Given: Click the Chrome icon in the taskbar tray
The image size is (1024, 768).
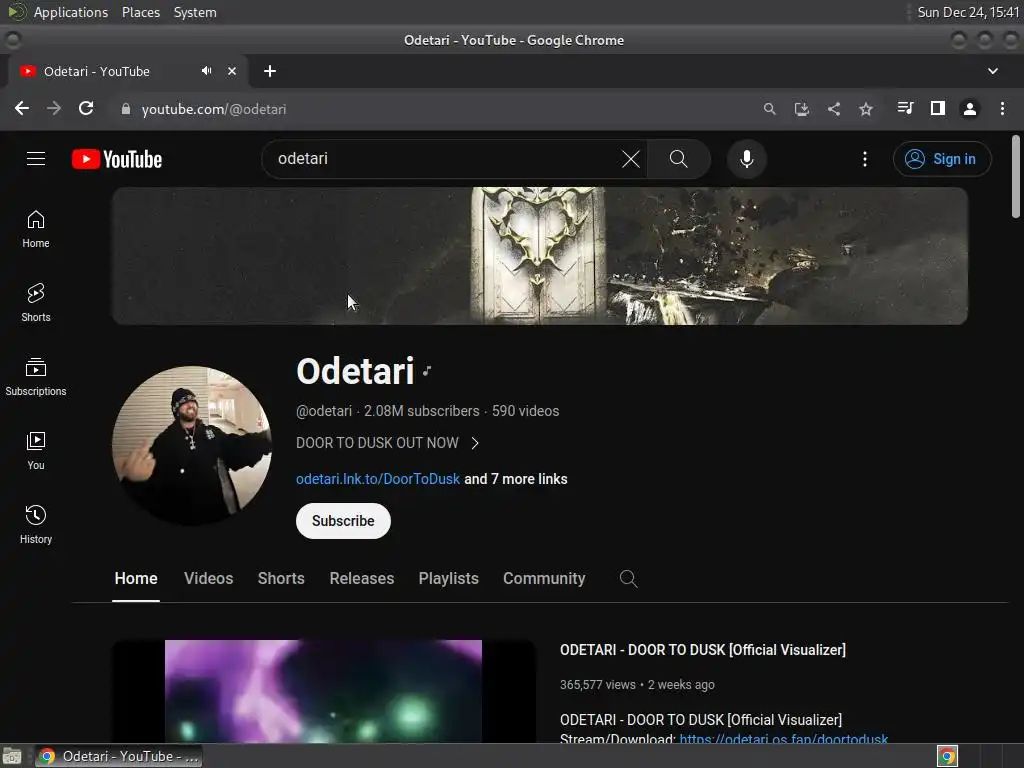Looking at the screenshot, I should (x=947, y=756).
